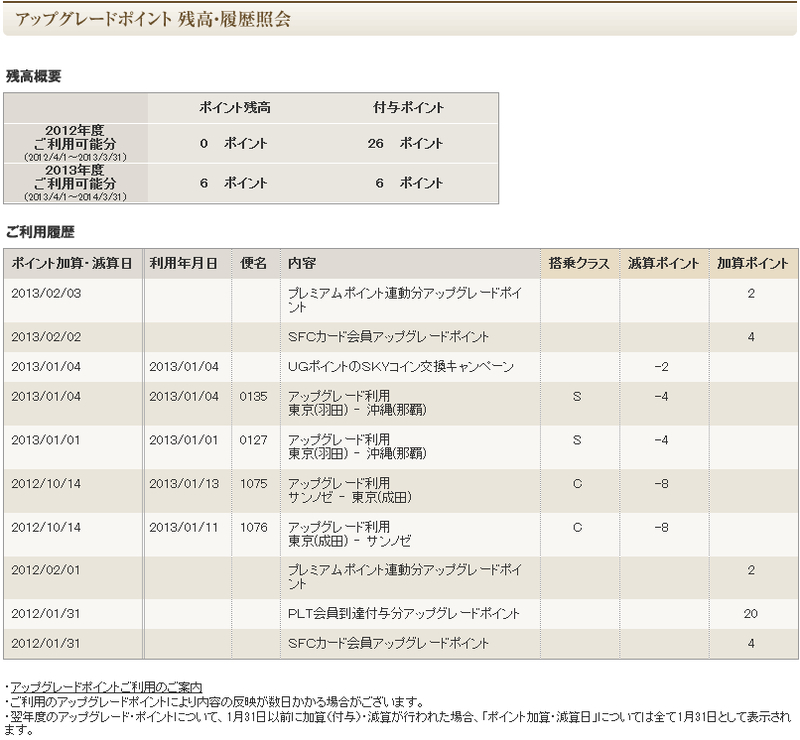800x740 pixels.
Task: Click flight number 1076
Action: (x=254, y=527)
